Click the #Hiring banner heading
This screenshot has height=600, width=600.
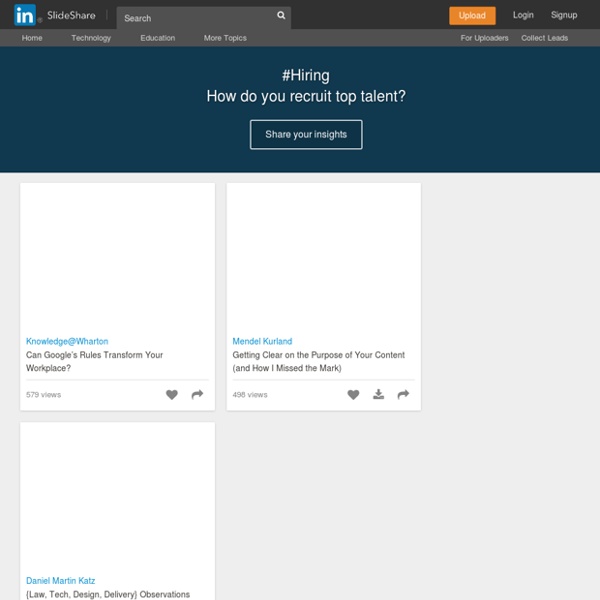306,75
